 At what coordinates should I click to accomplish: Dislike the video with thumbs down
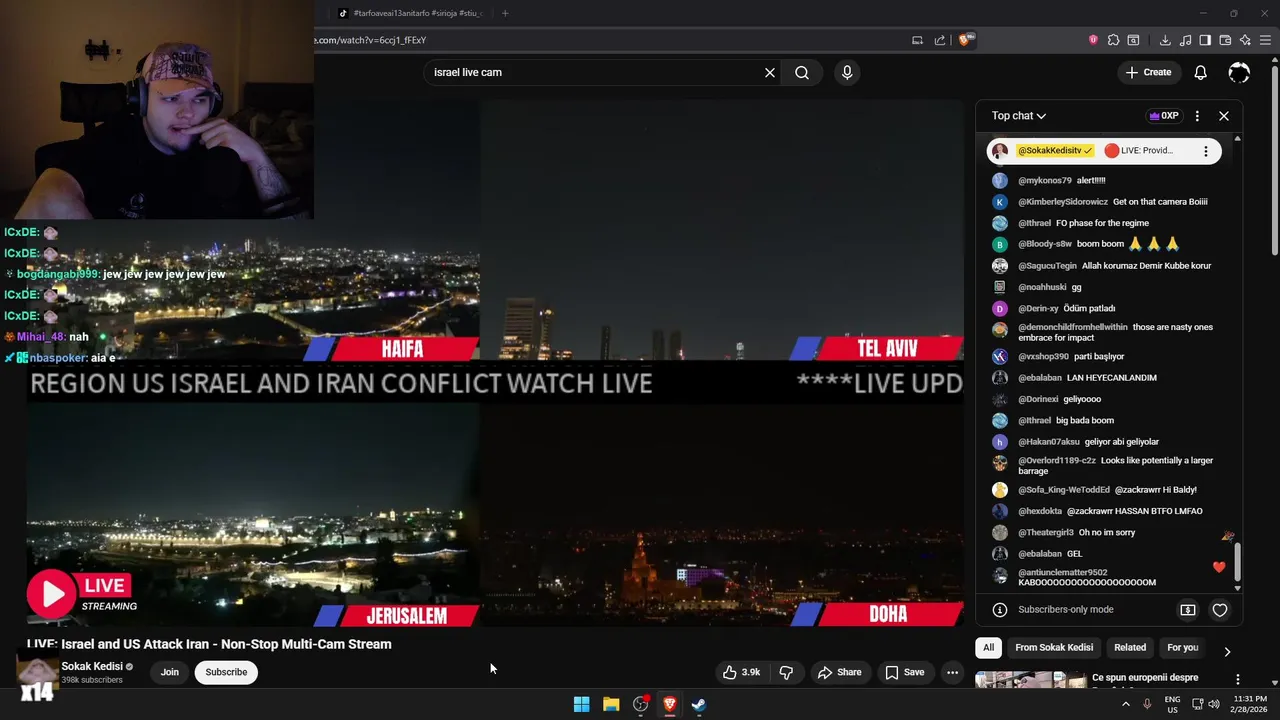point(786,672)
